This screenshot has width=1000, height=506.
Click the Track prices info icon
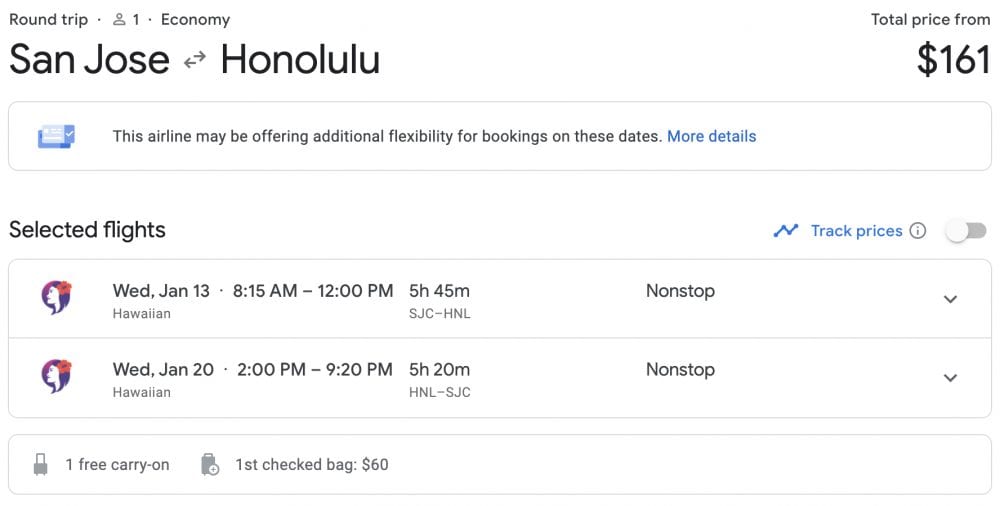[x=918, y=231]
